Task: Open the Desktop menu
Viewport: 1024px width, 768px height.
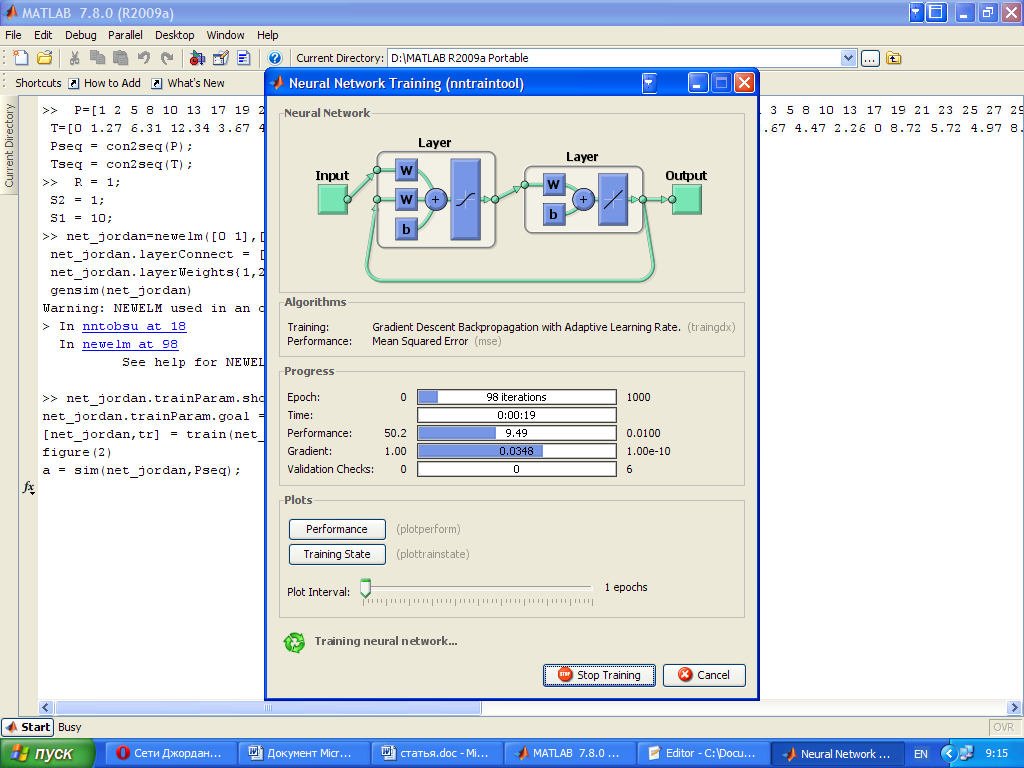Action: click(x=174, y=35)
